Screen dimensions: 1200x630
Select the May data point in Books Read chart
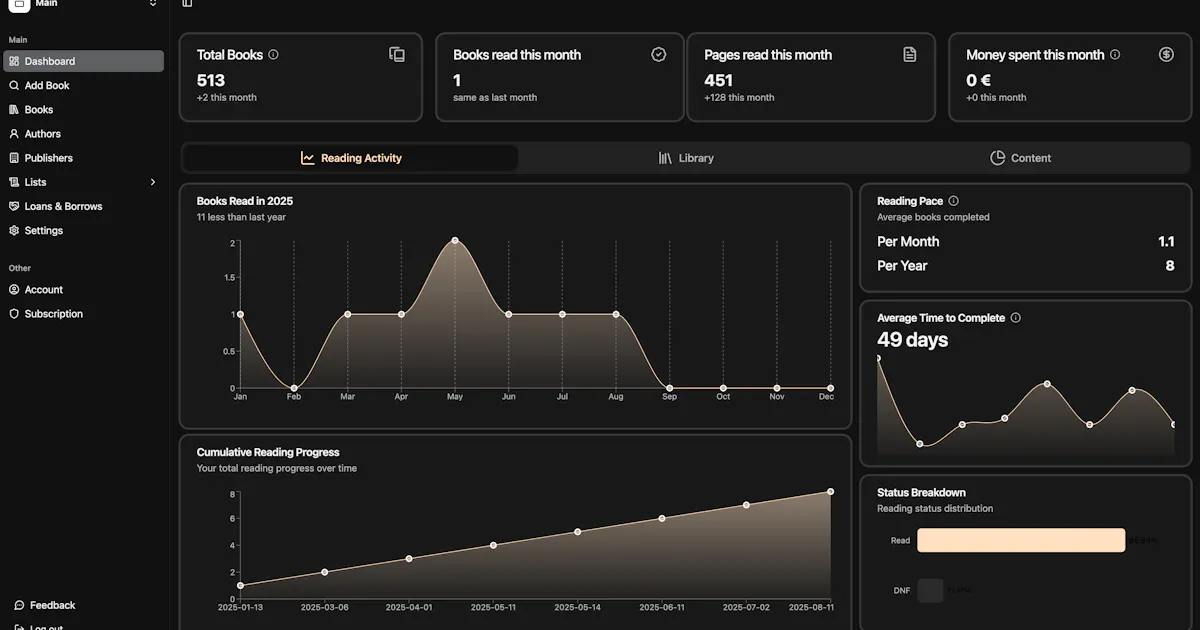(455, 241)
